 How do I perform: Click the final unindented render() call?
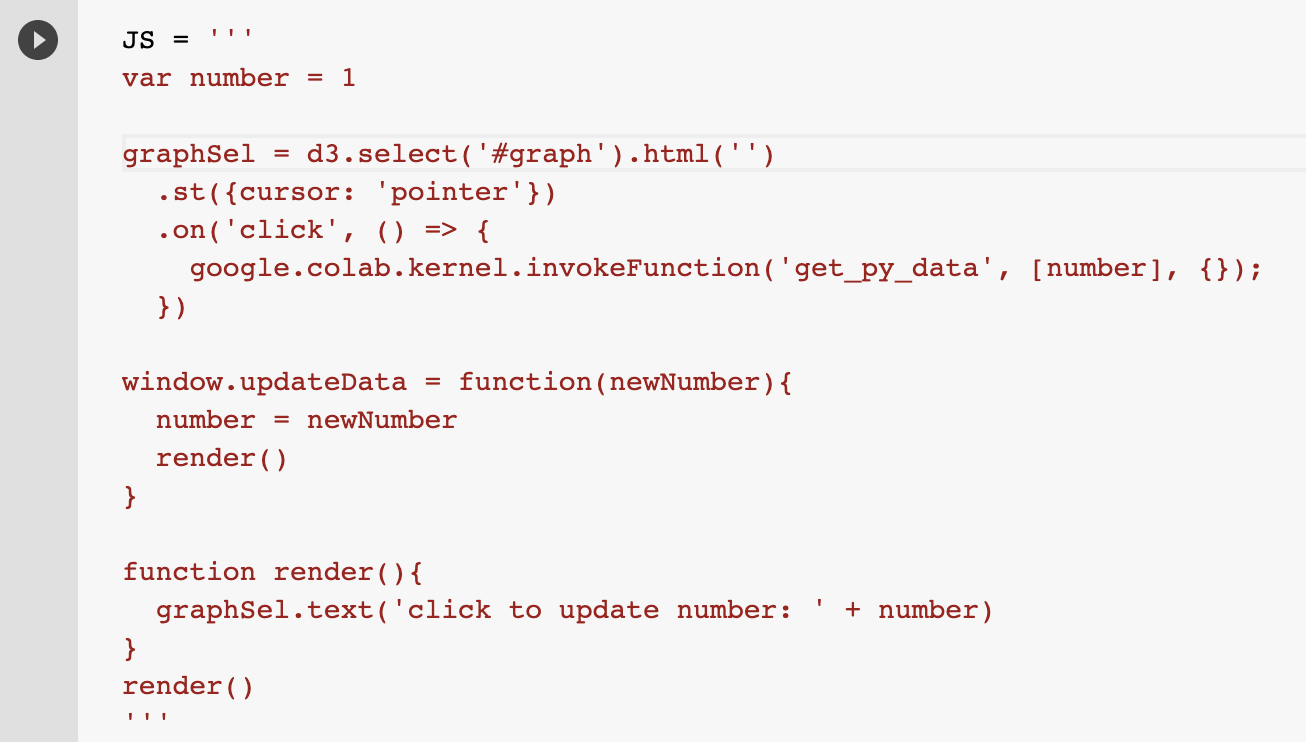pyautogui.click(x=188, y=686)
